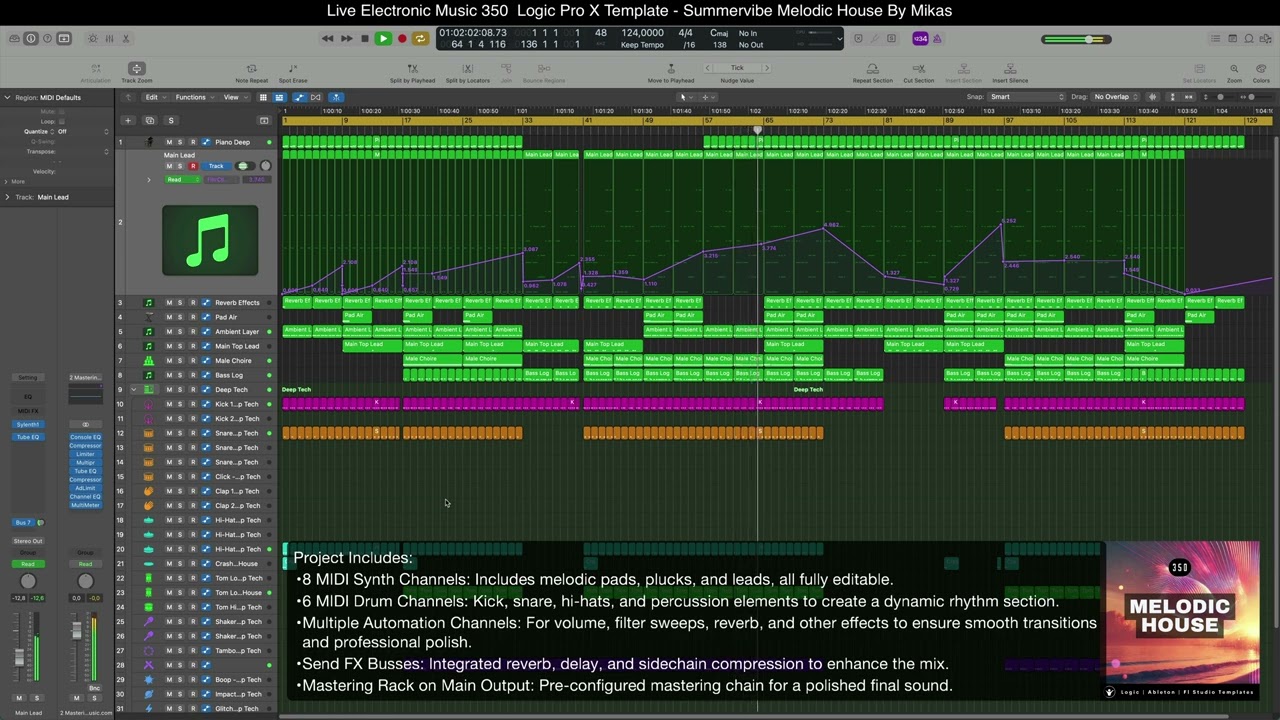Open Quick Help question mark icon
The height and width of the screenshot is (720, 1280).
47,39
